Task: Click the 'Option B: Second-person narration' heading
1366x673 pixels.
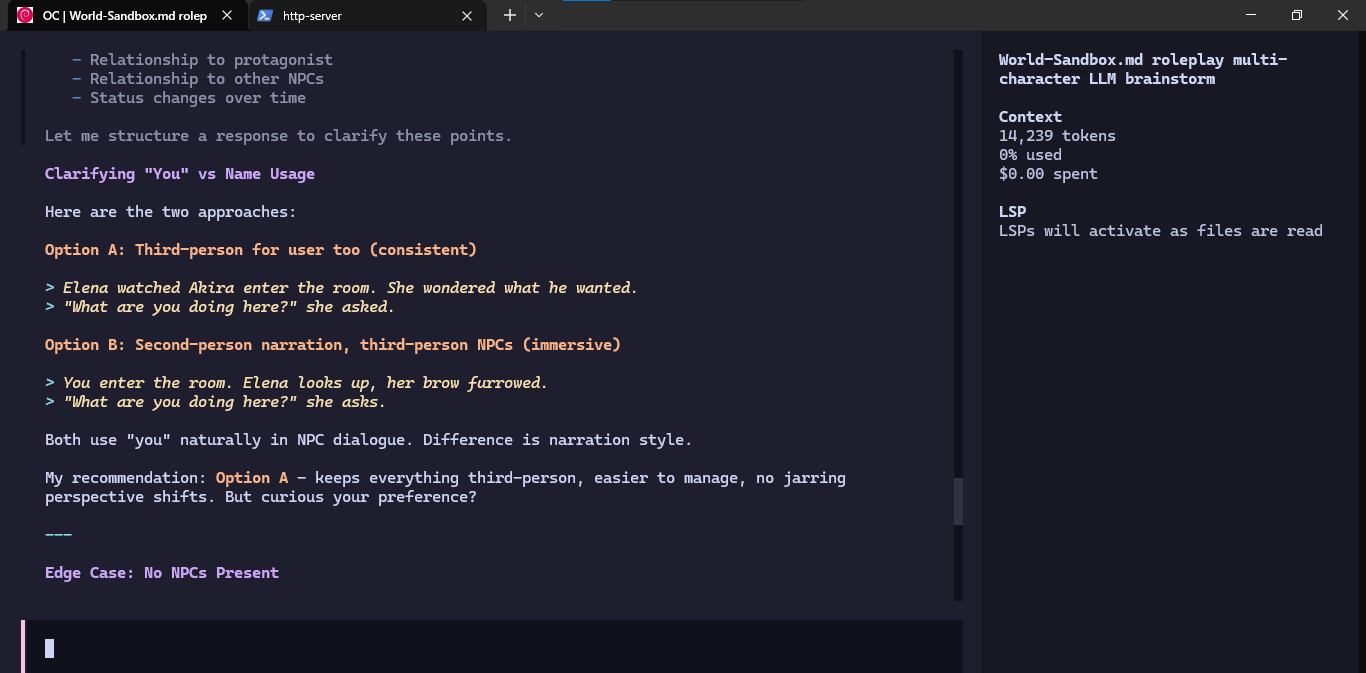Action: point(333,345)
